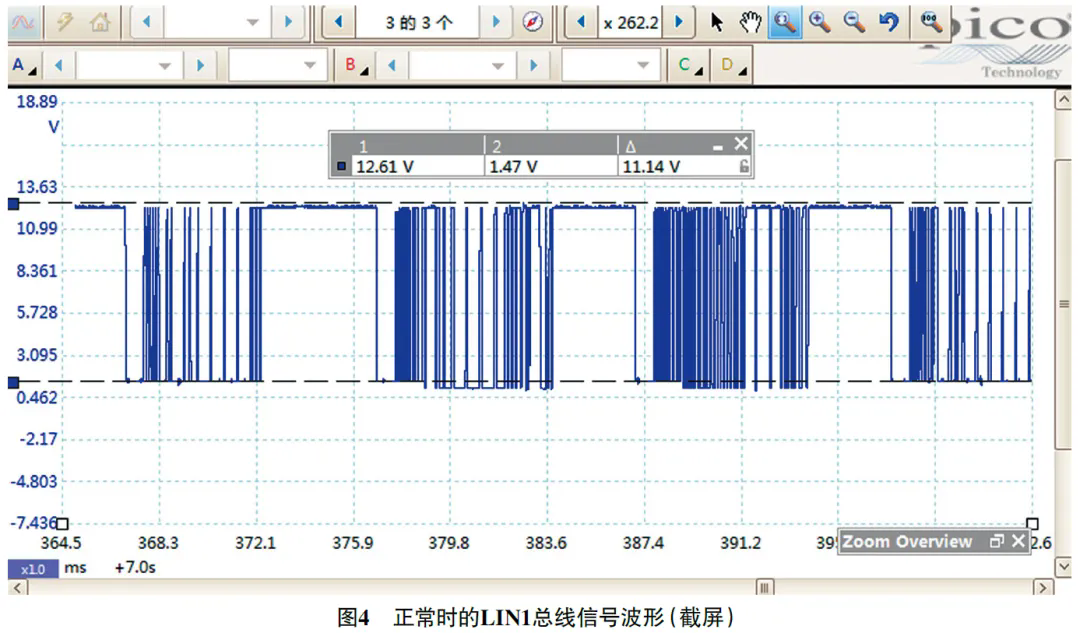Step Channel B range up

click(x=533, y=66)
